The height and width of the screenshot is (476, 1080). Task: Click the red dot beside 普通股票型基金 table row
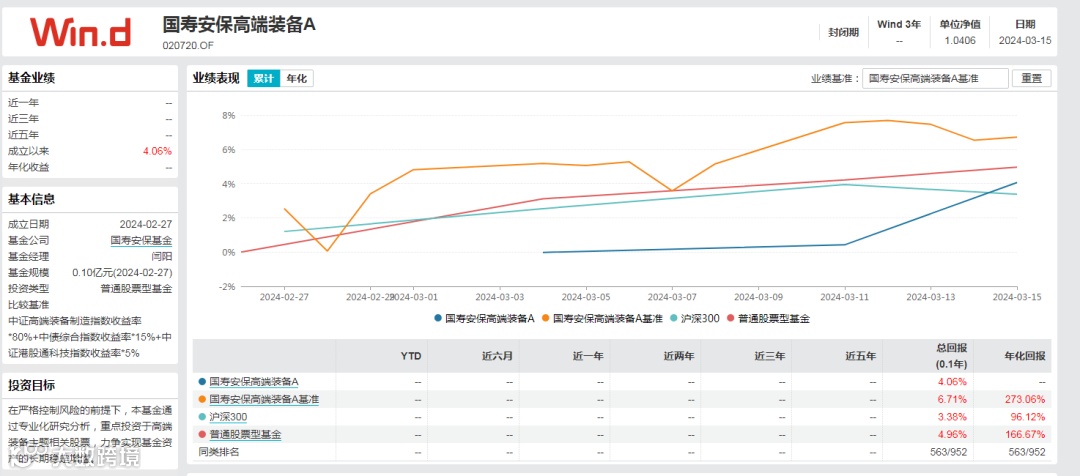tap(202, 435)
